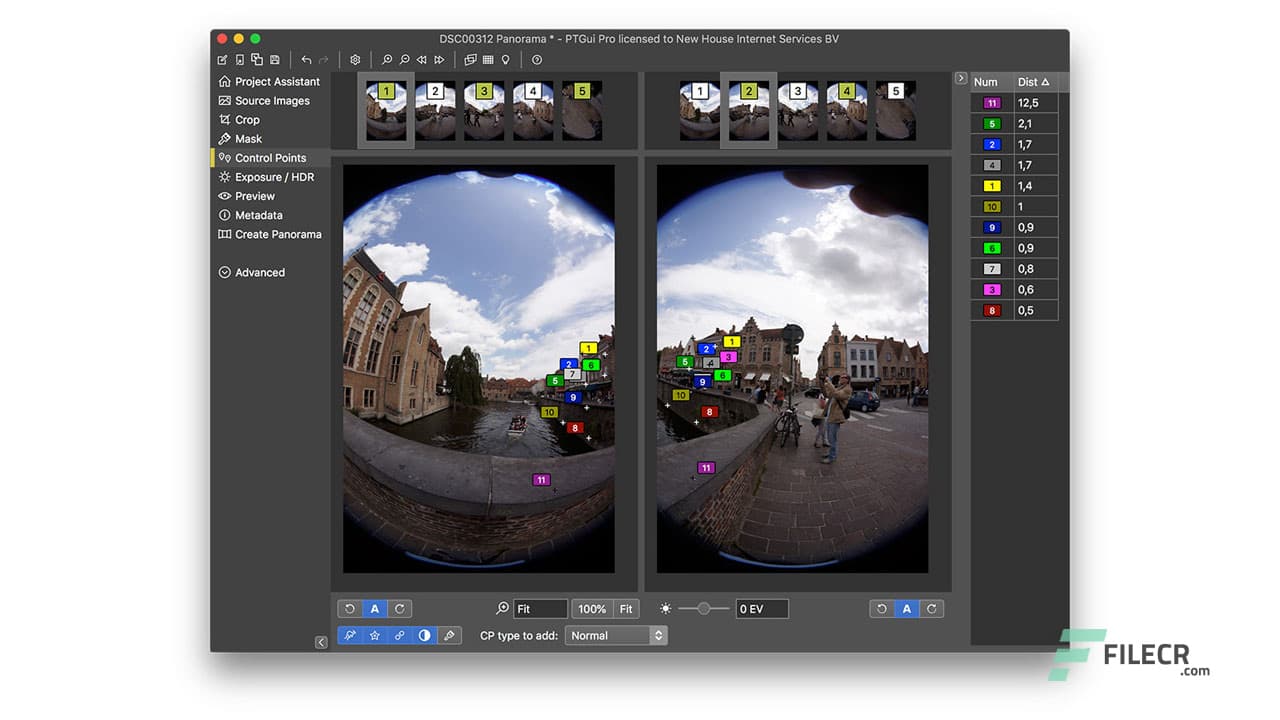Advance to next image pair with the forward arrows

point(439,59)
